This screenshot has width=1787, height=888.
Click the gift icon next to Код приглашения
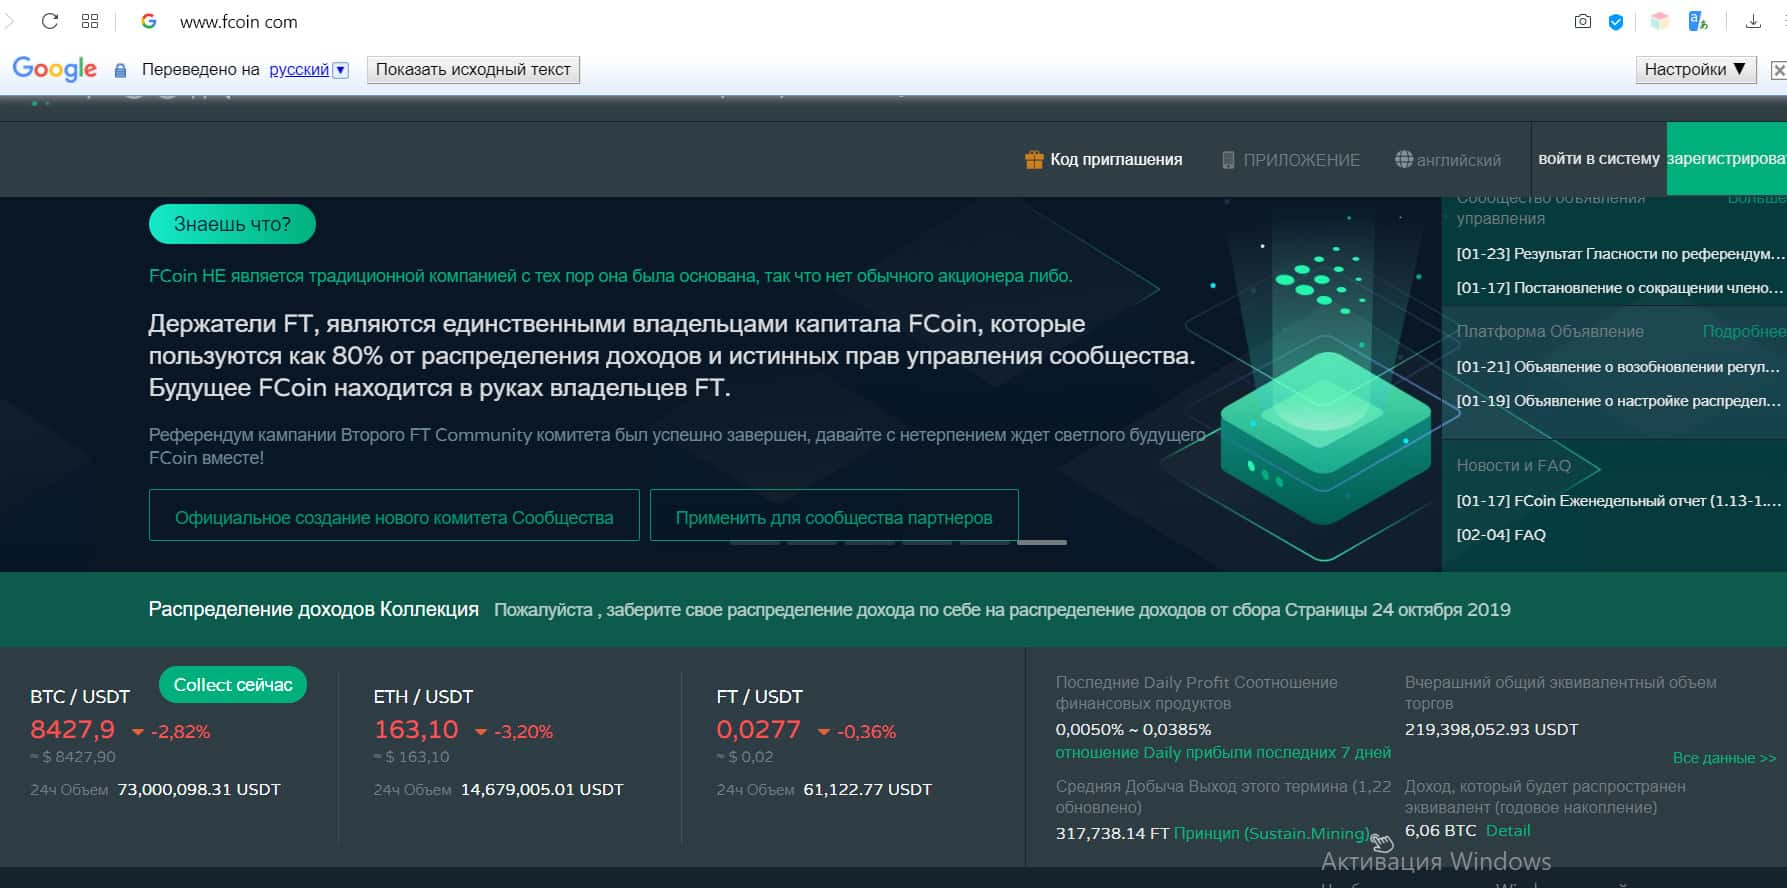pos(1034,159)
